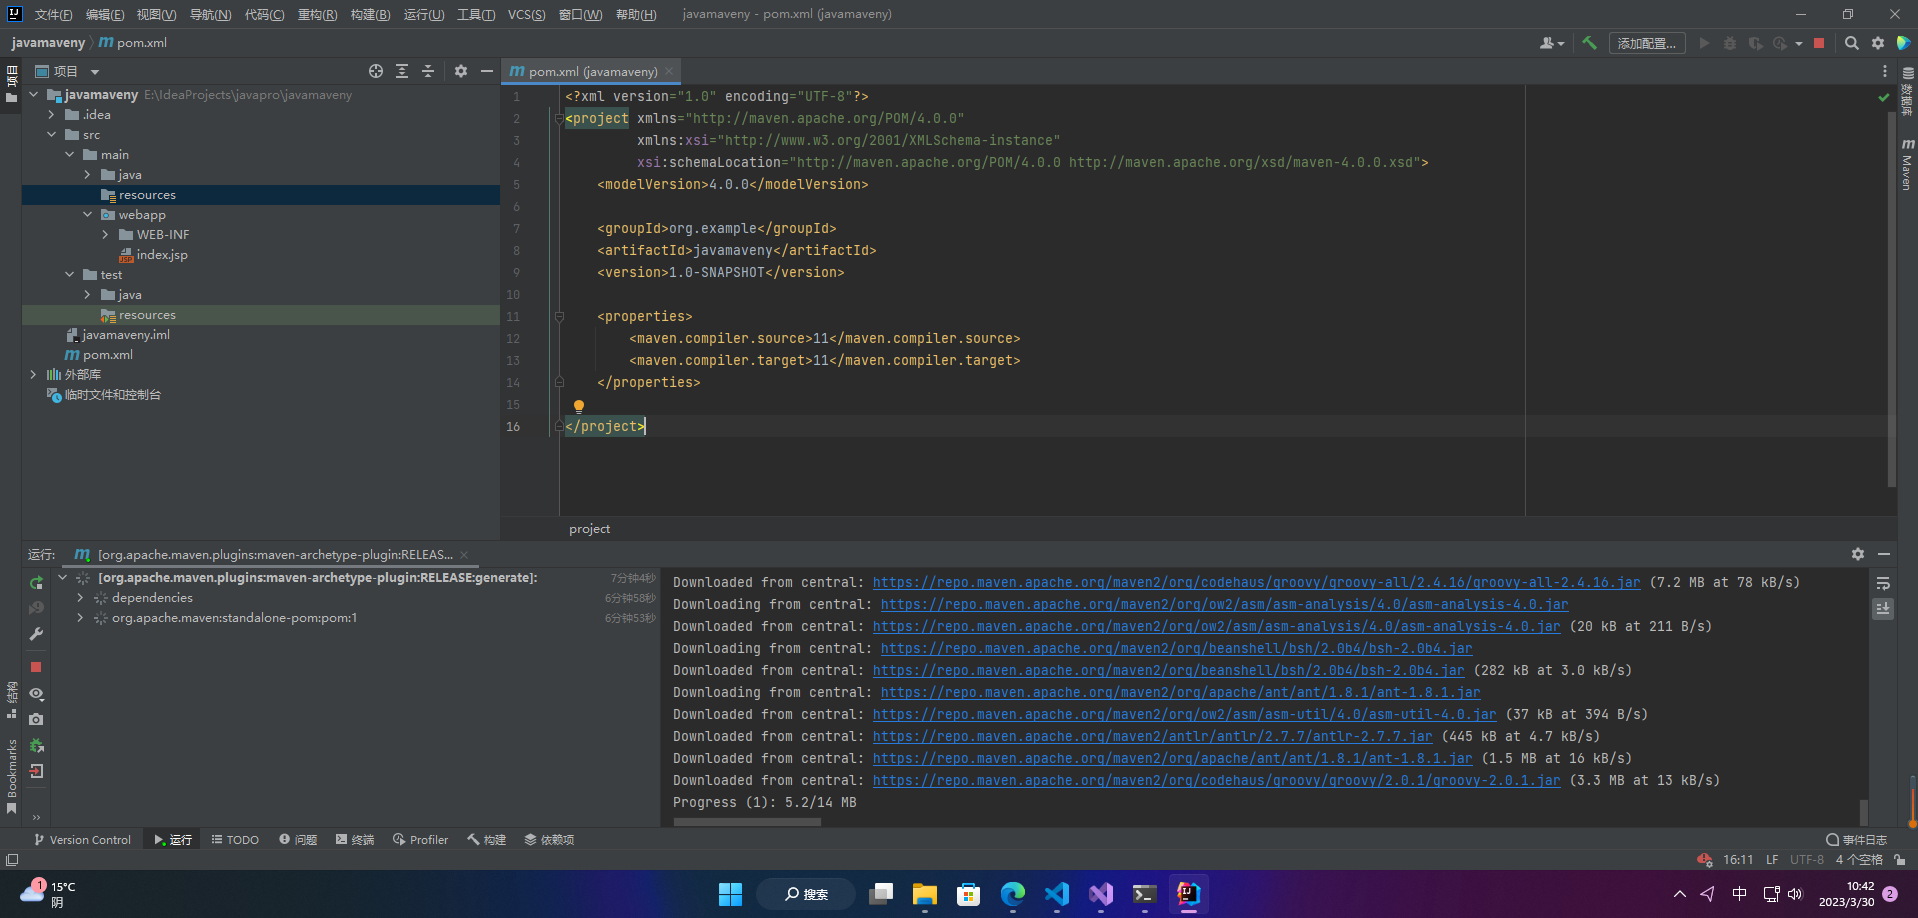
Task: Stop the running Maven process in Run panel
Action: click(x=36, y=667)
